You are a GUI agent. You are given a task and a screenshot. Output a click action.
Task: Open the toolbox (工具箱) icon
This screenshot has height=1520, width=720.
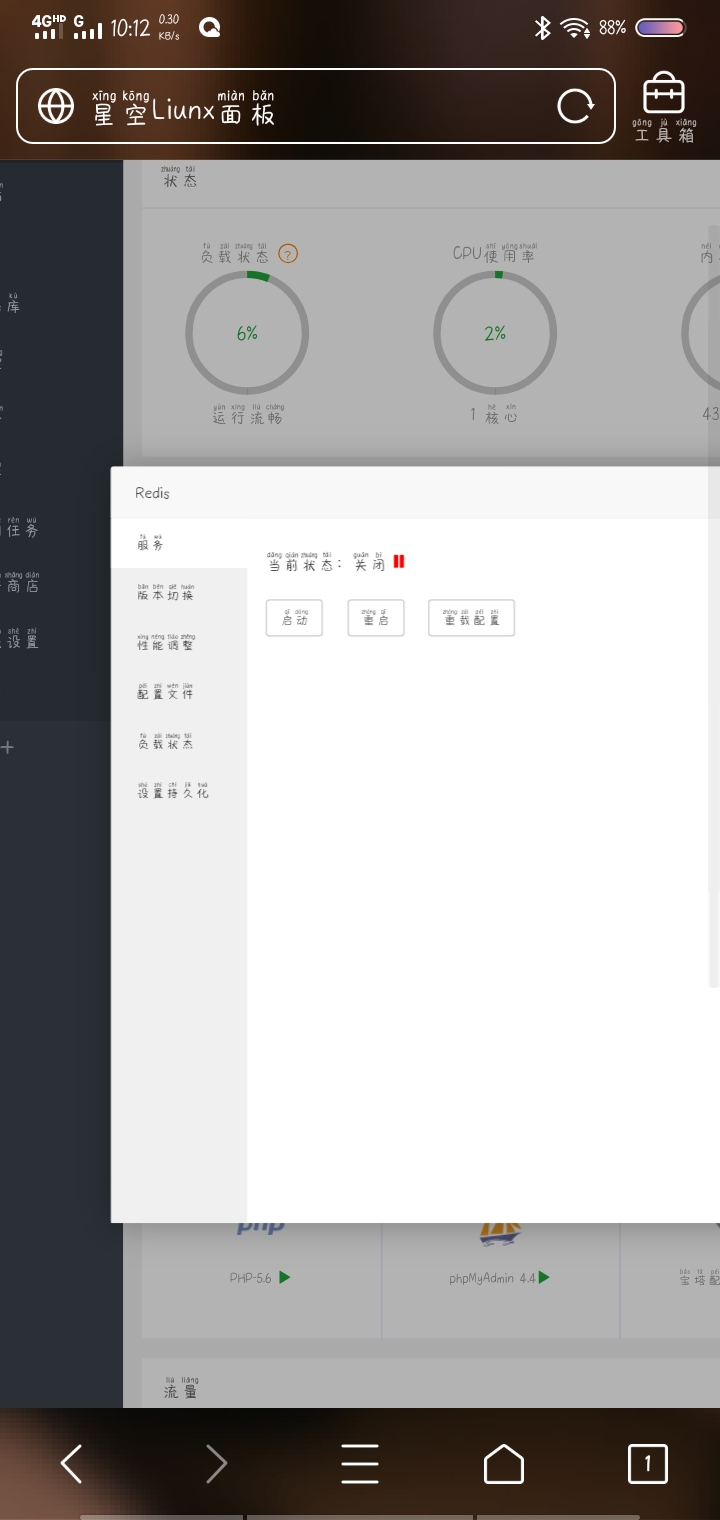[x=664, y=106]
